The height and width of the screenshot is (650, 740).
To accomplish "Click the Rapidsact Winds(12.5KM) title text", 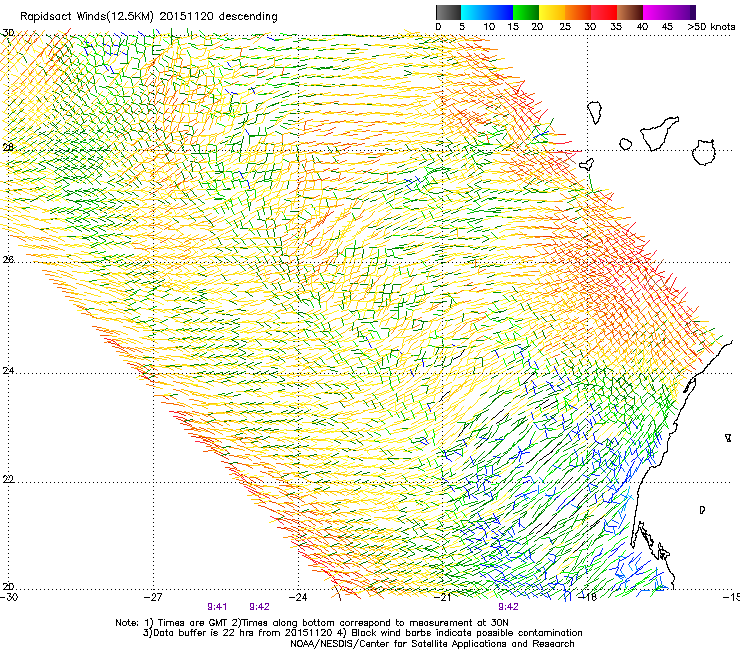I will (87, 16).
